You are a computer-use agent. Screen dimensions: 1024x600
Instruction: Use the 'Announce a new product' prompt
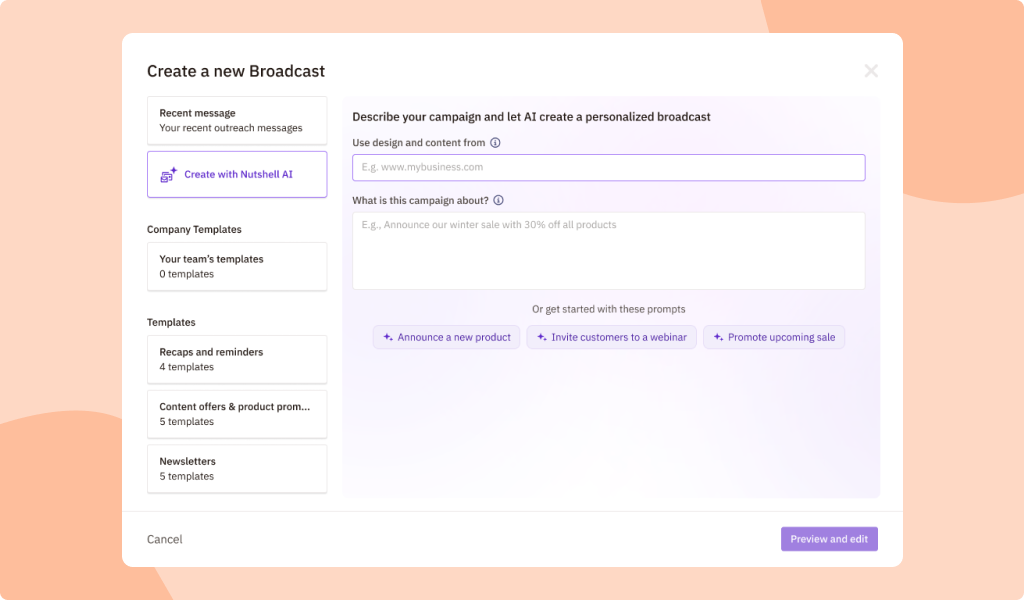point(447,338)
